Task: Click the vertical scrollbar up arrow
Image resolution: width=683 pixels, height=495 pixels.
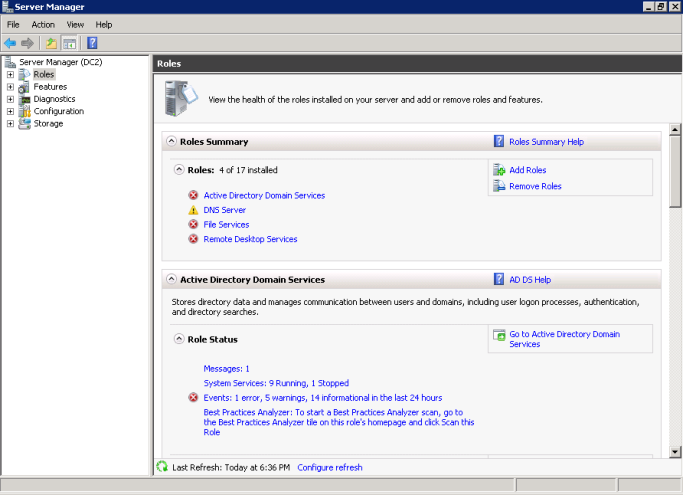Action: (675, 129)
